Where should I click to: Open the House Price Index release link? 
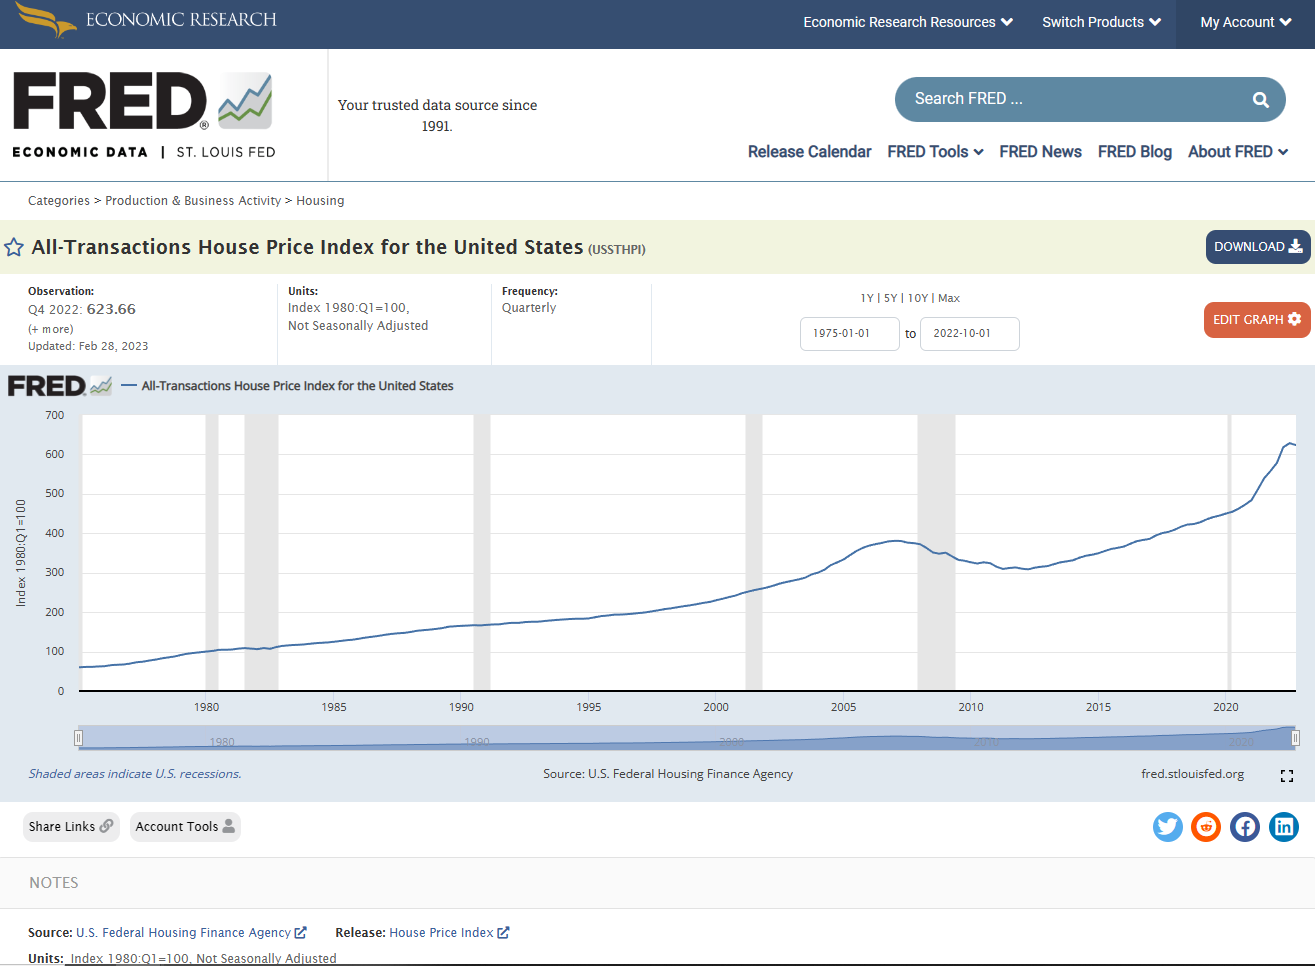click(449, 933)
